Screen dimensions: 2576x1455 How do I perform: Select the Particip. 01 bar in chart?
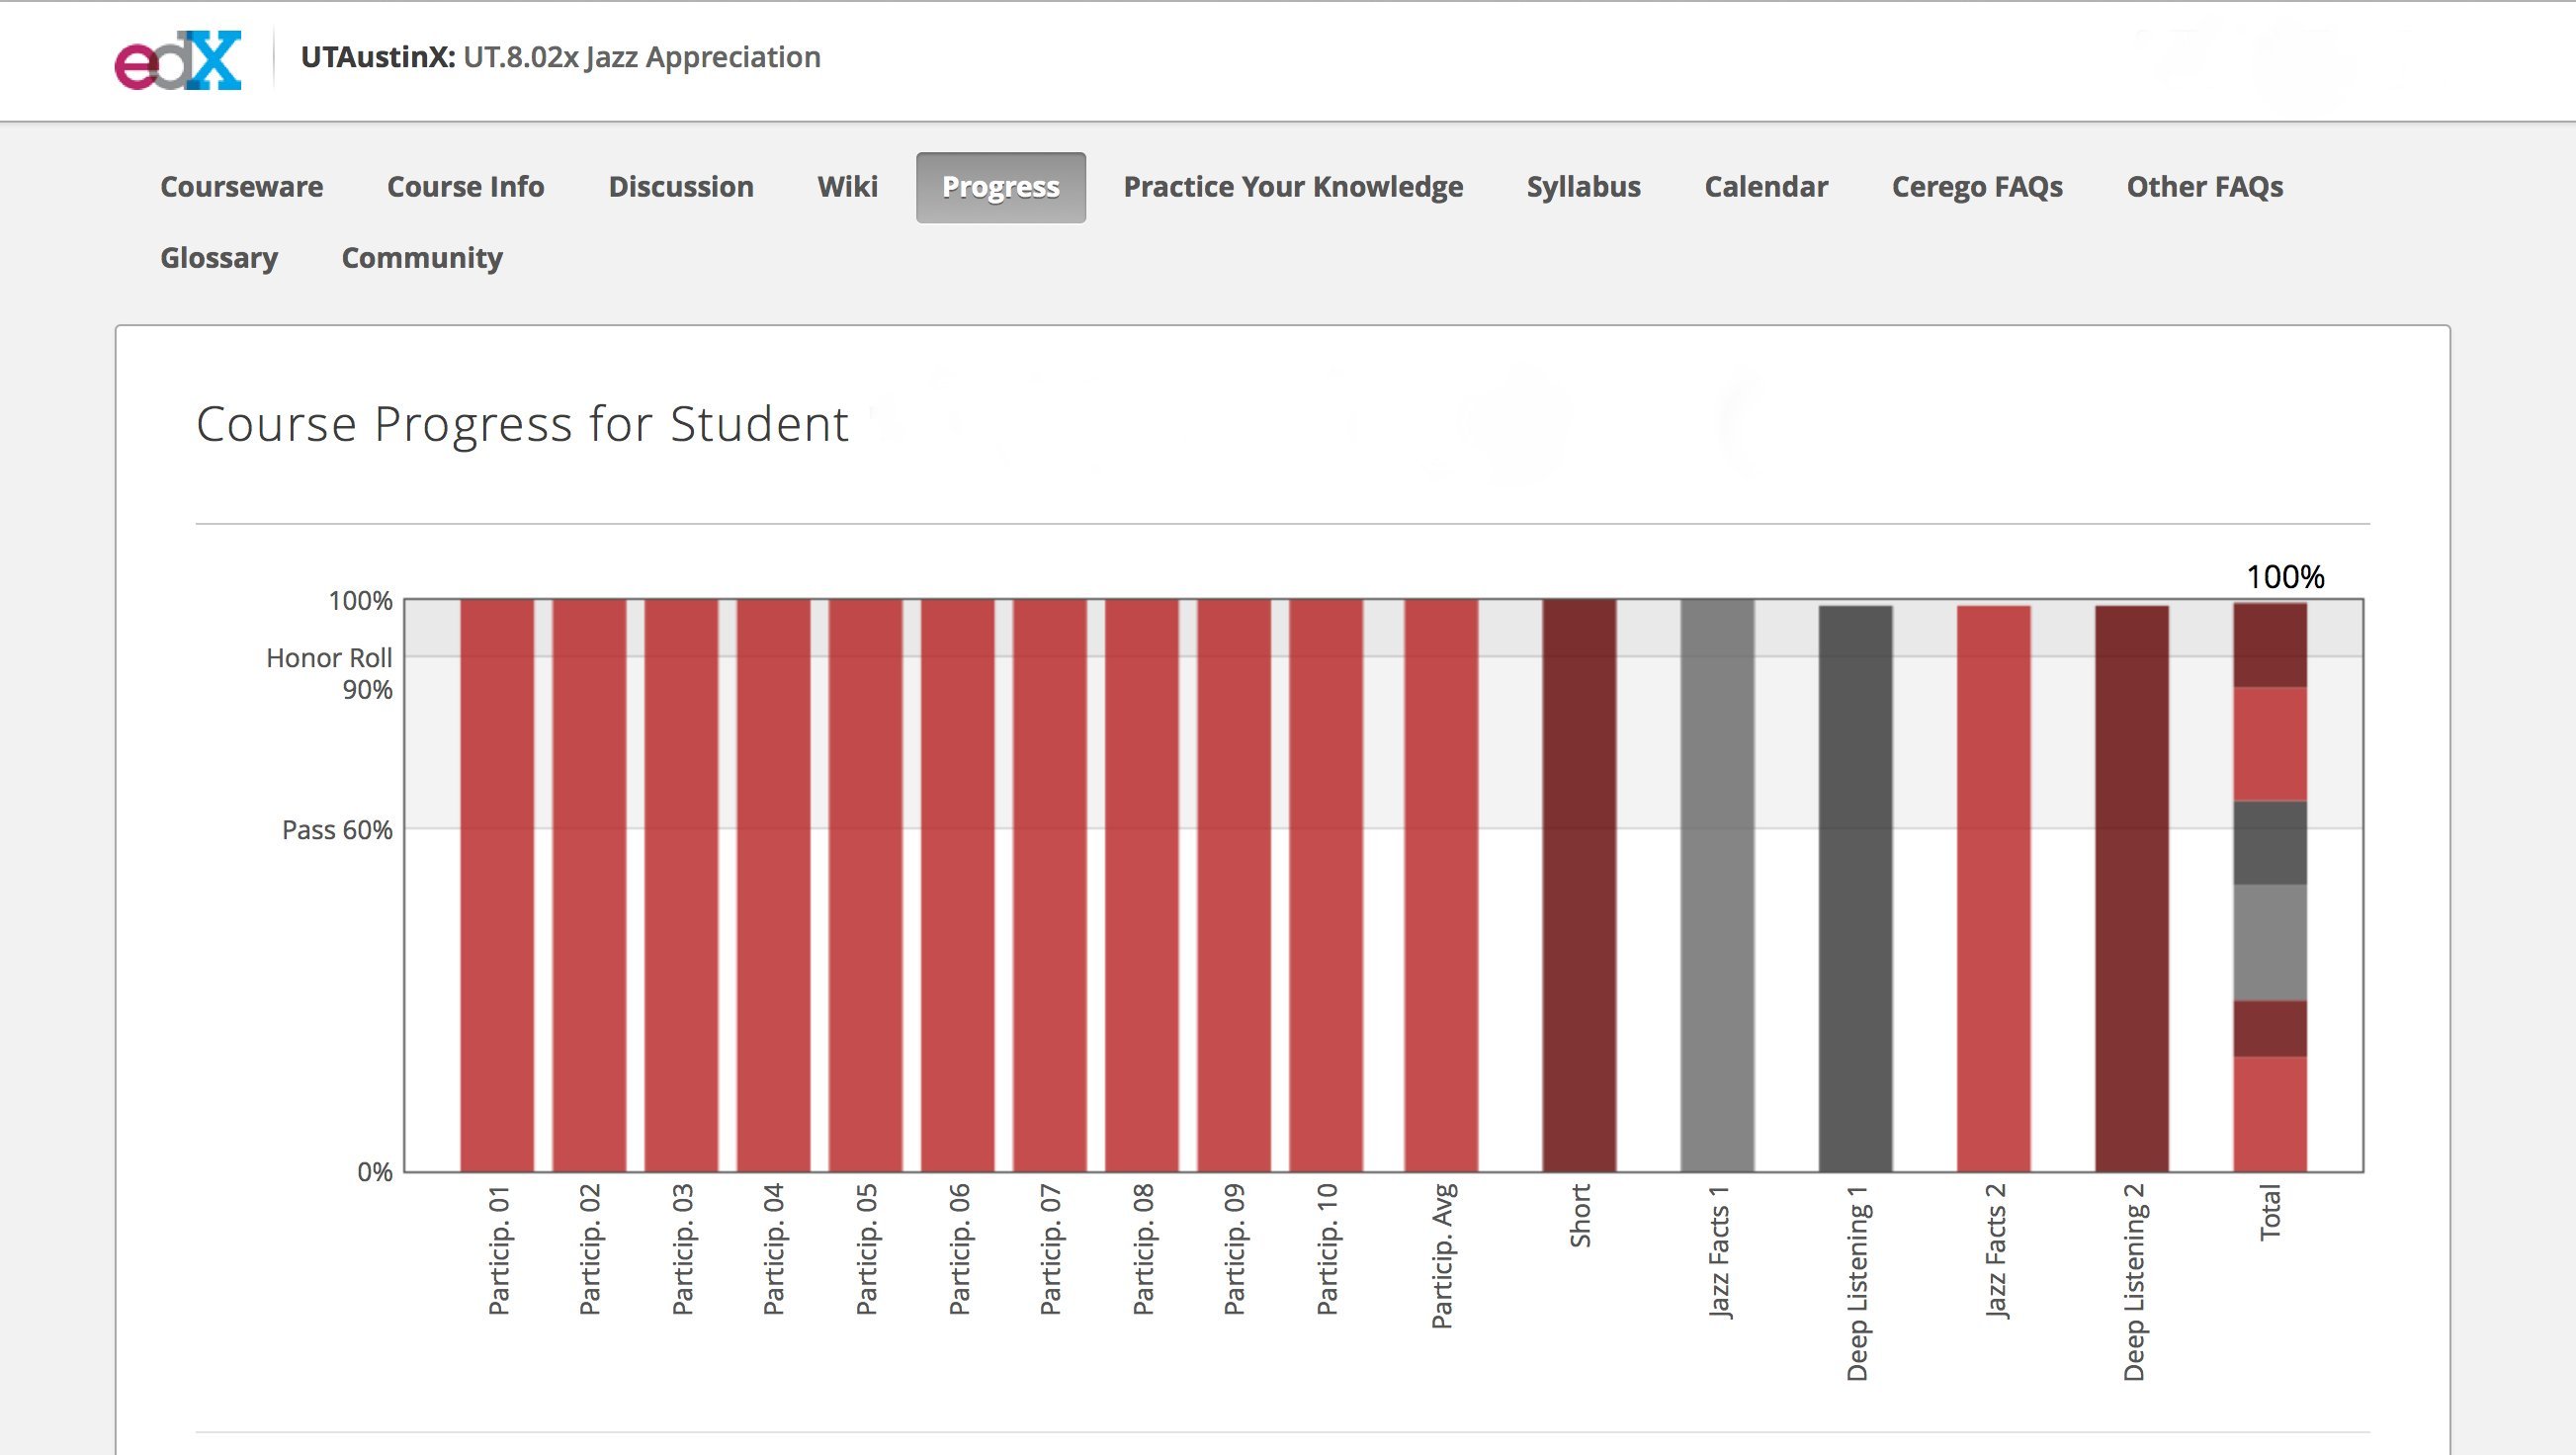(497, 885)
